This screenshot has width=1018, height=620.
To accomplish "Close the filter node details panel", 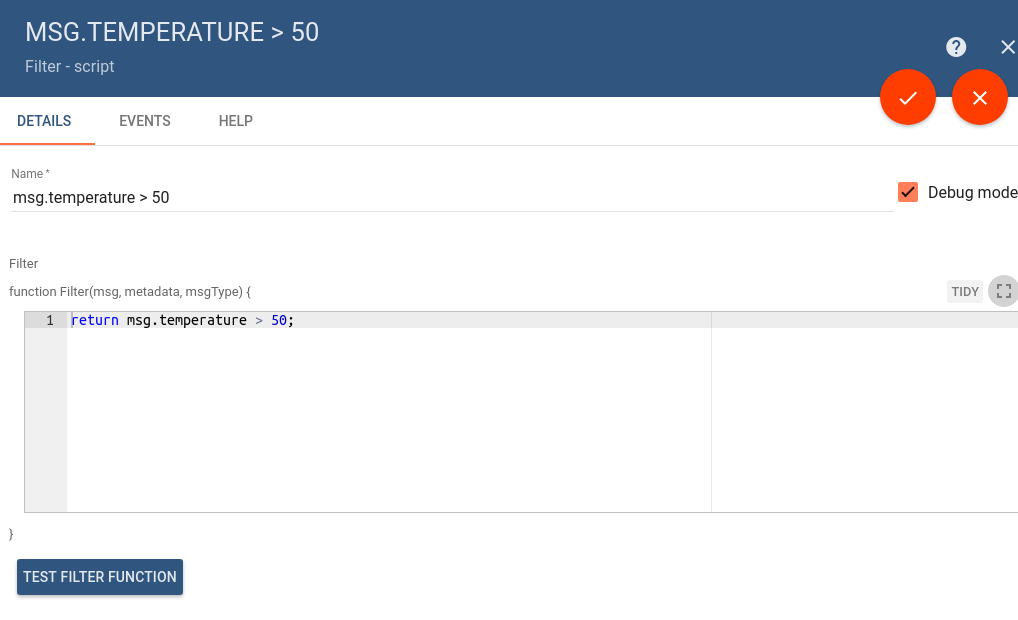I will tap(1007, 47).
